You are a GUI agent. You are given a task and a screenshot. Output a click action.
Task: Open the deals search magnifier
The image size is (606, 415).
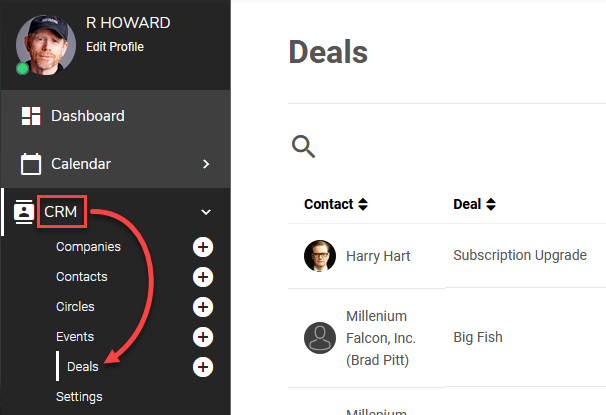pyautogui.click(x=303, y=146)
